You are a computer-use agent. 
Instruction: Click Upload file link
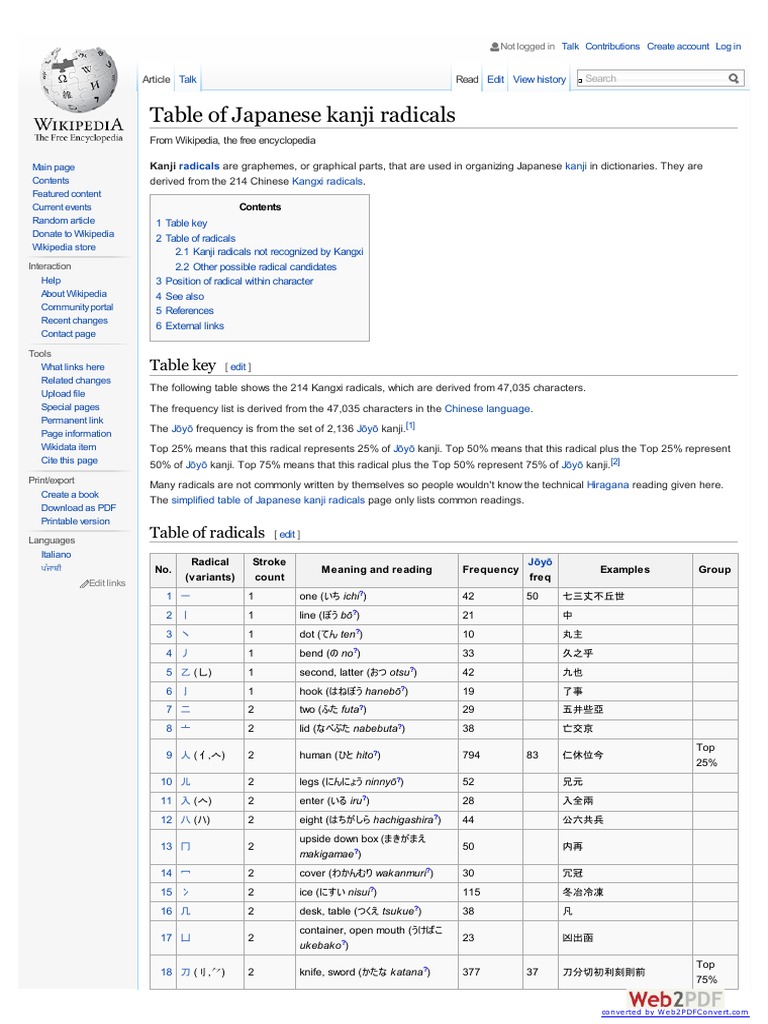click(63, 394)
